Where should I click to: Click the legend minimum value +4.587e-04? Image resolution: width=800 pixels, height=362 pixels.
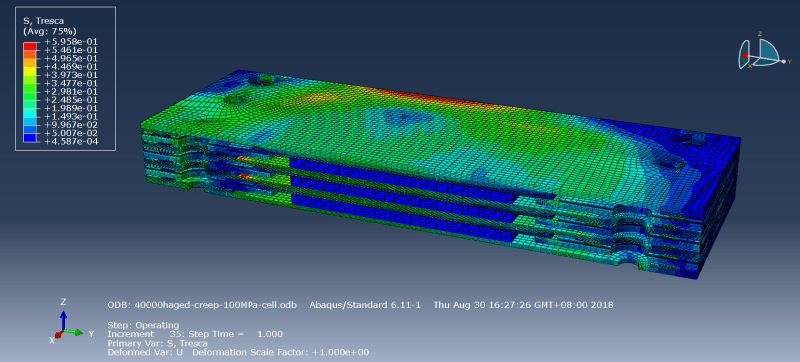pyautogui.click(x=72, y=141)
